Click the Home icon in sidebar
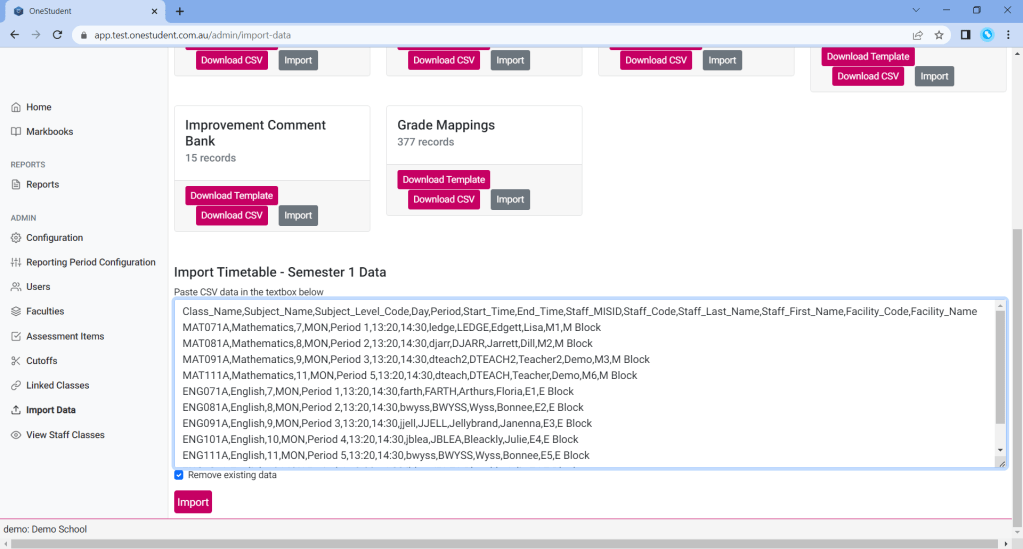 (16, 107)
